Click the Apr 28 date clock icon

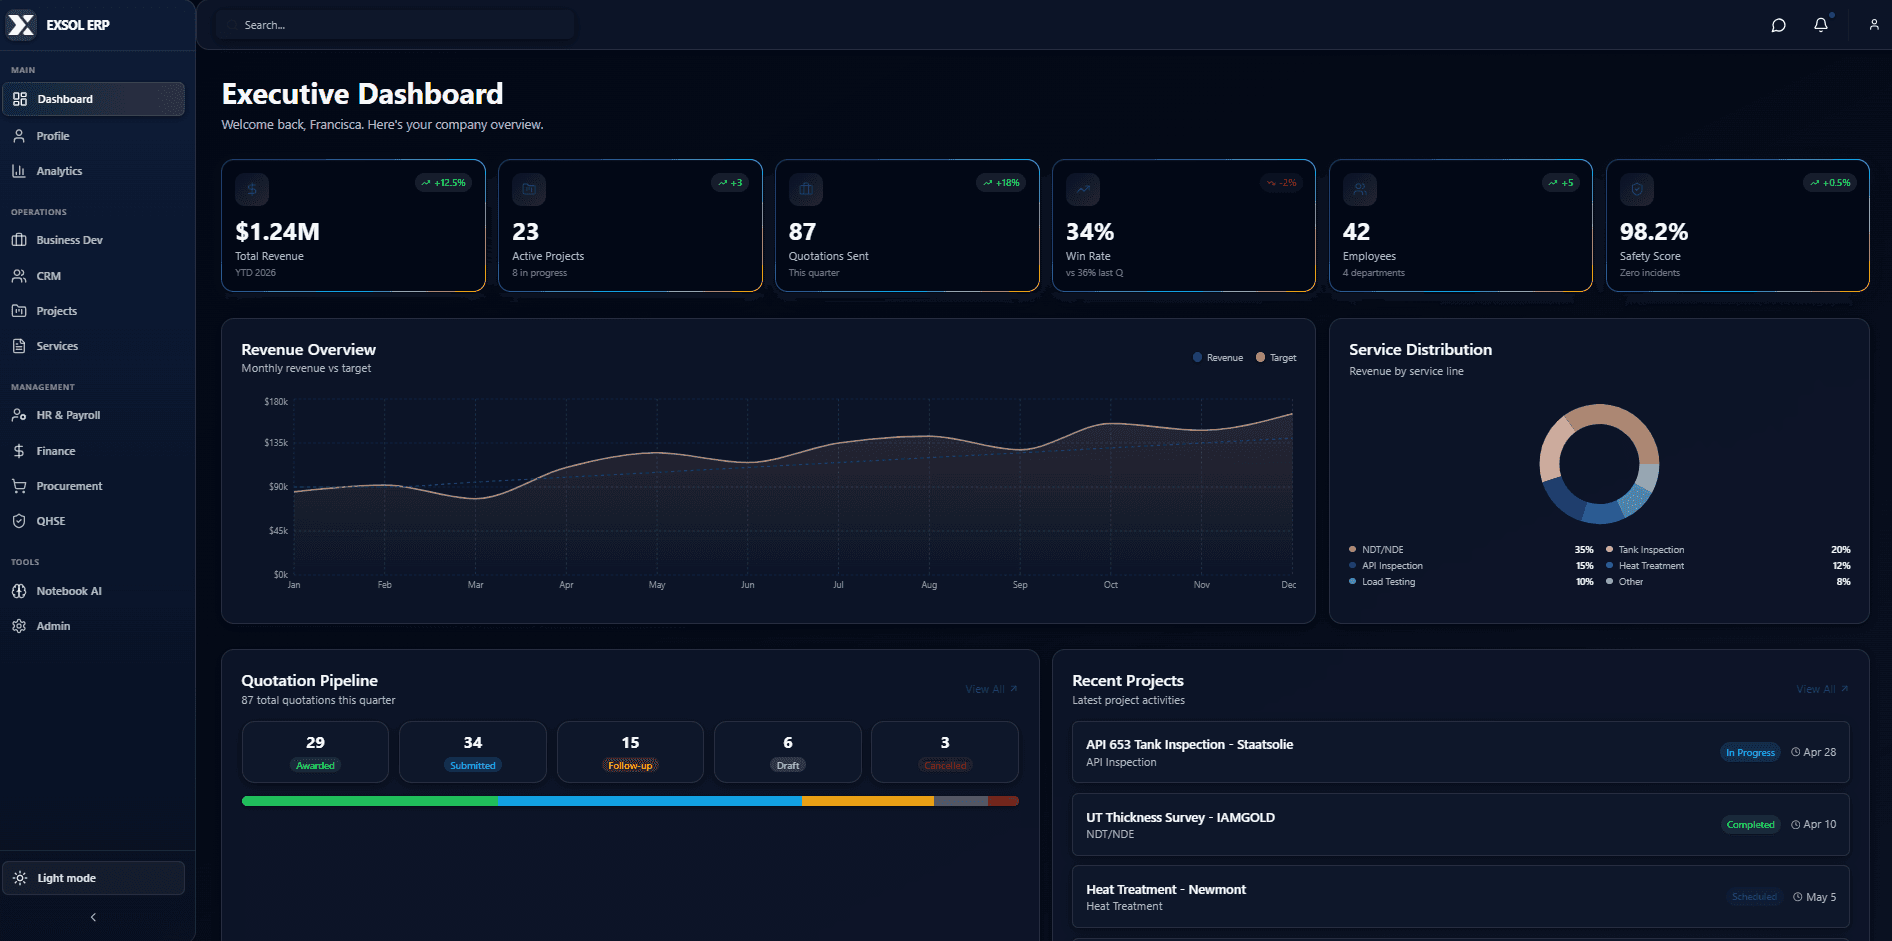click(x=1796, y=752)
